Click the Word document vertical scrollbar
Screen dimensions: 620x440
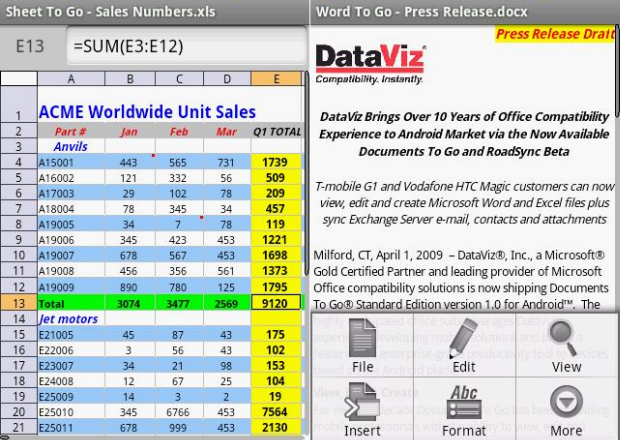tap(617, 71)
